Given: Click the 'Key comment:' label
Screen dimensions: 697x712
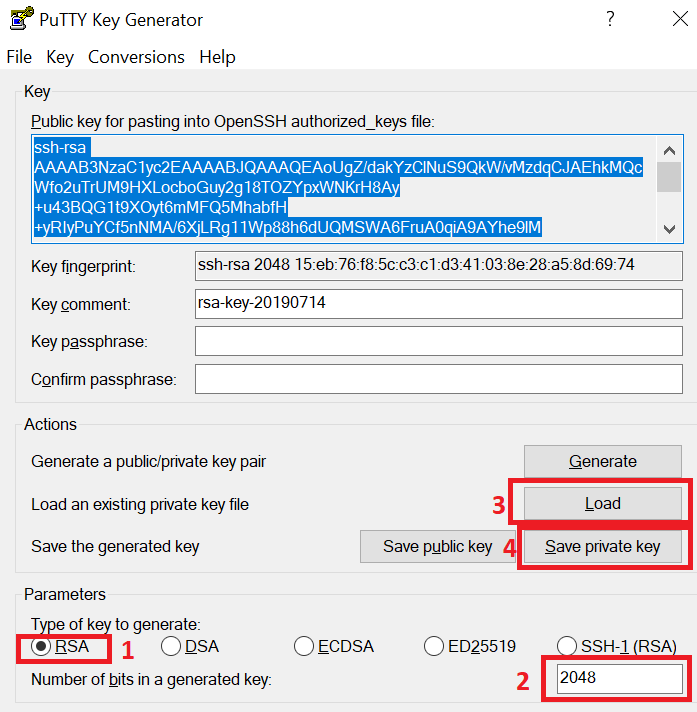Looking at the screenshot, I should pos(81,304).
